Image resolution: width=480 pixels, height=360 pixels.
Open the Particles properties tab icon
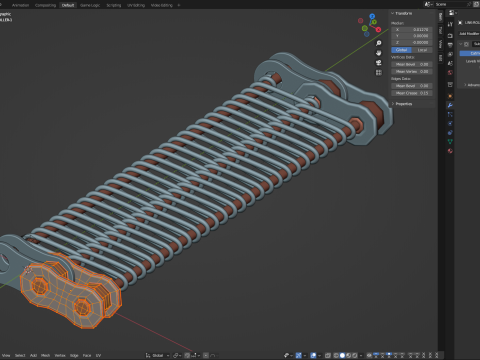(x=450, y=114)
